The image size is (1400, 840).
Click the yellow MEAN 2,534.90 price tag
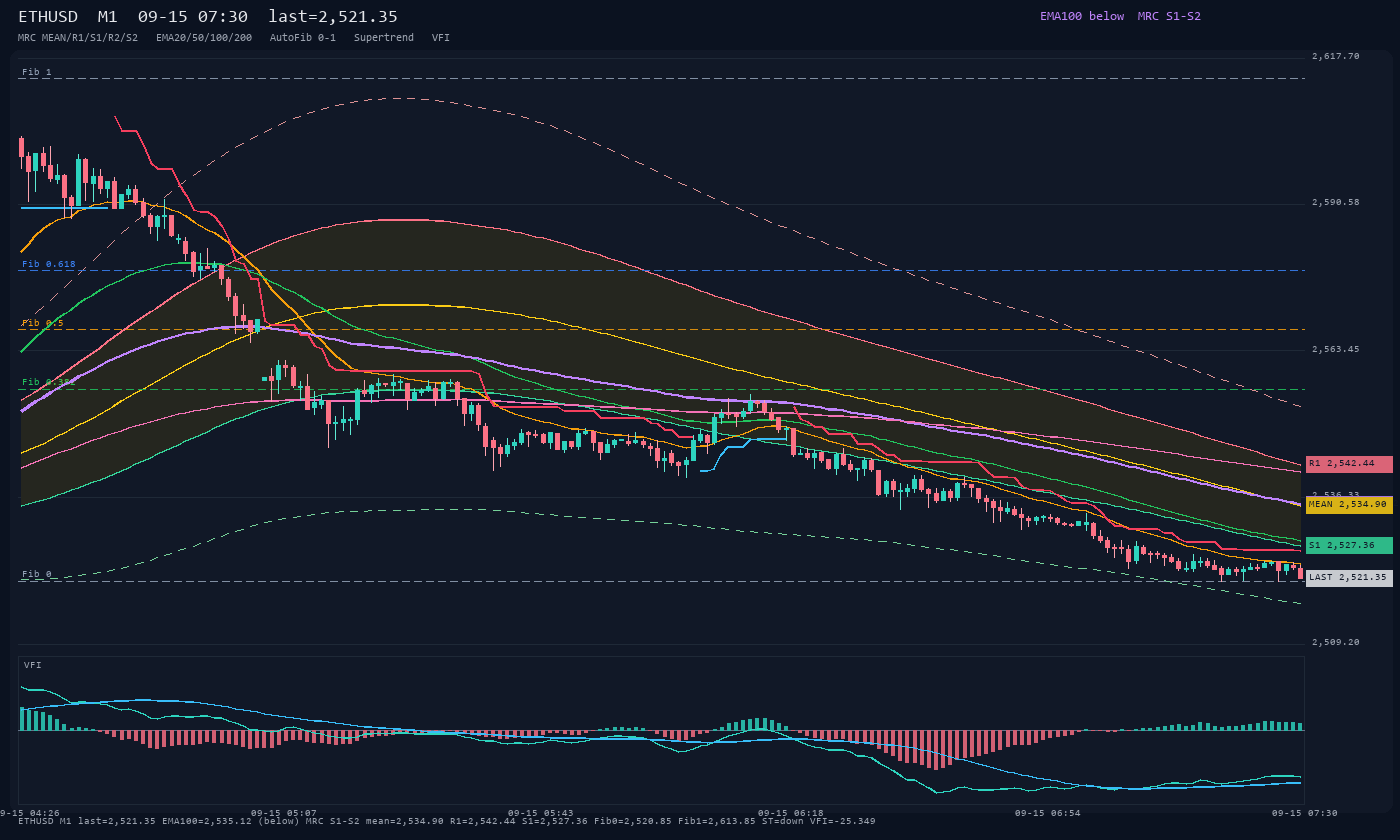coord(1349,505)
